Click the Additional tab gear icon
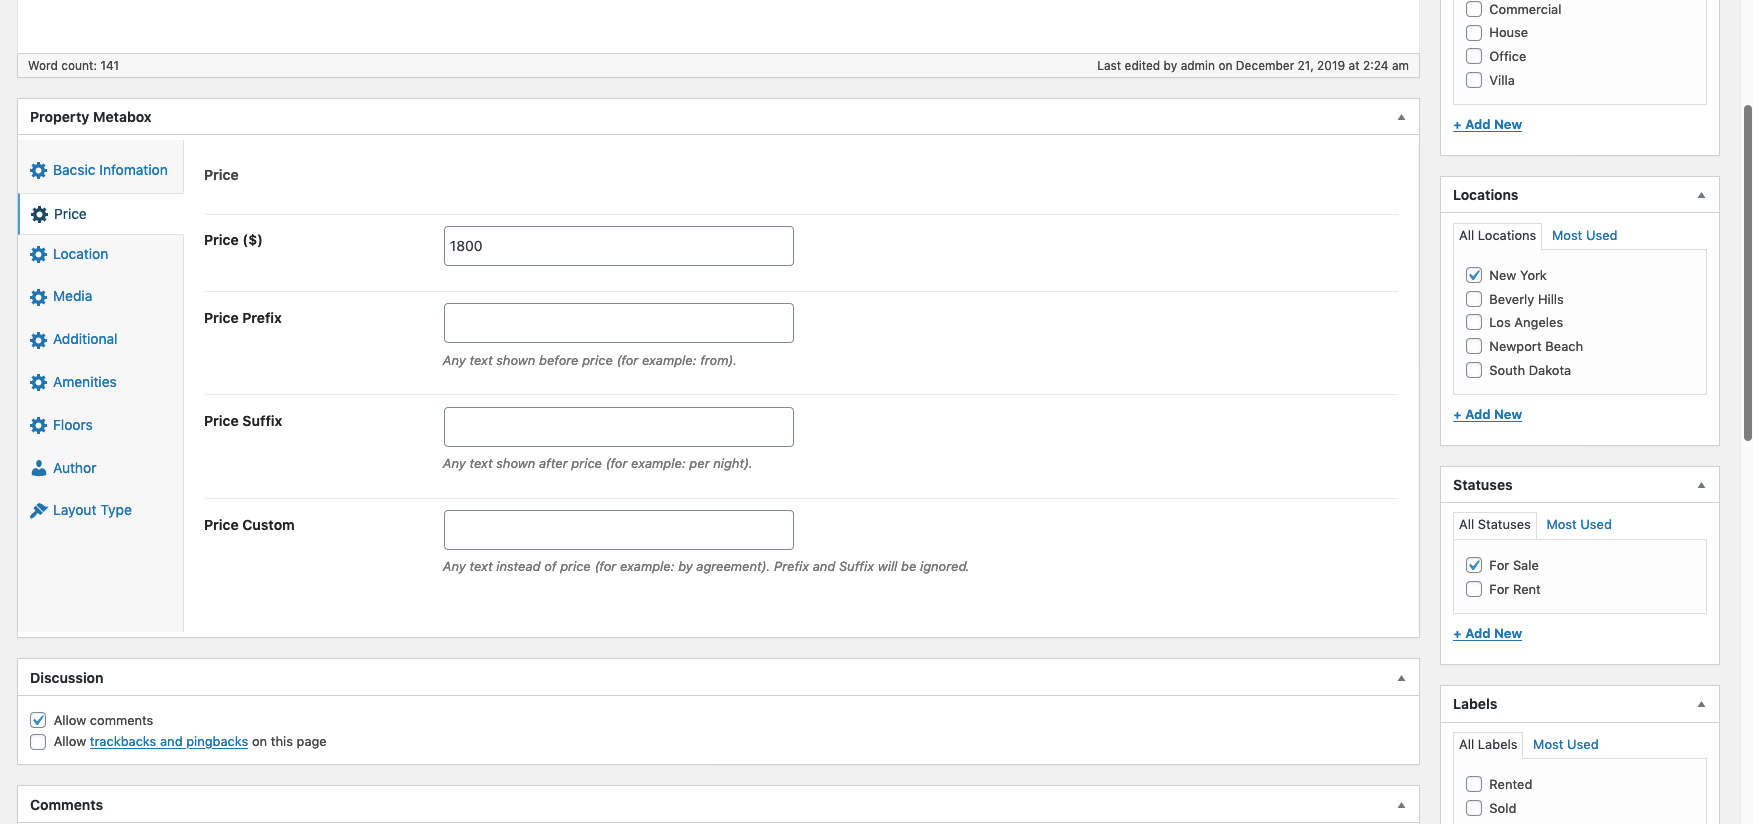The width and height of the screenshot is (1753, 824). click(38, 340)
